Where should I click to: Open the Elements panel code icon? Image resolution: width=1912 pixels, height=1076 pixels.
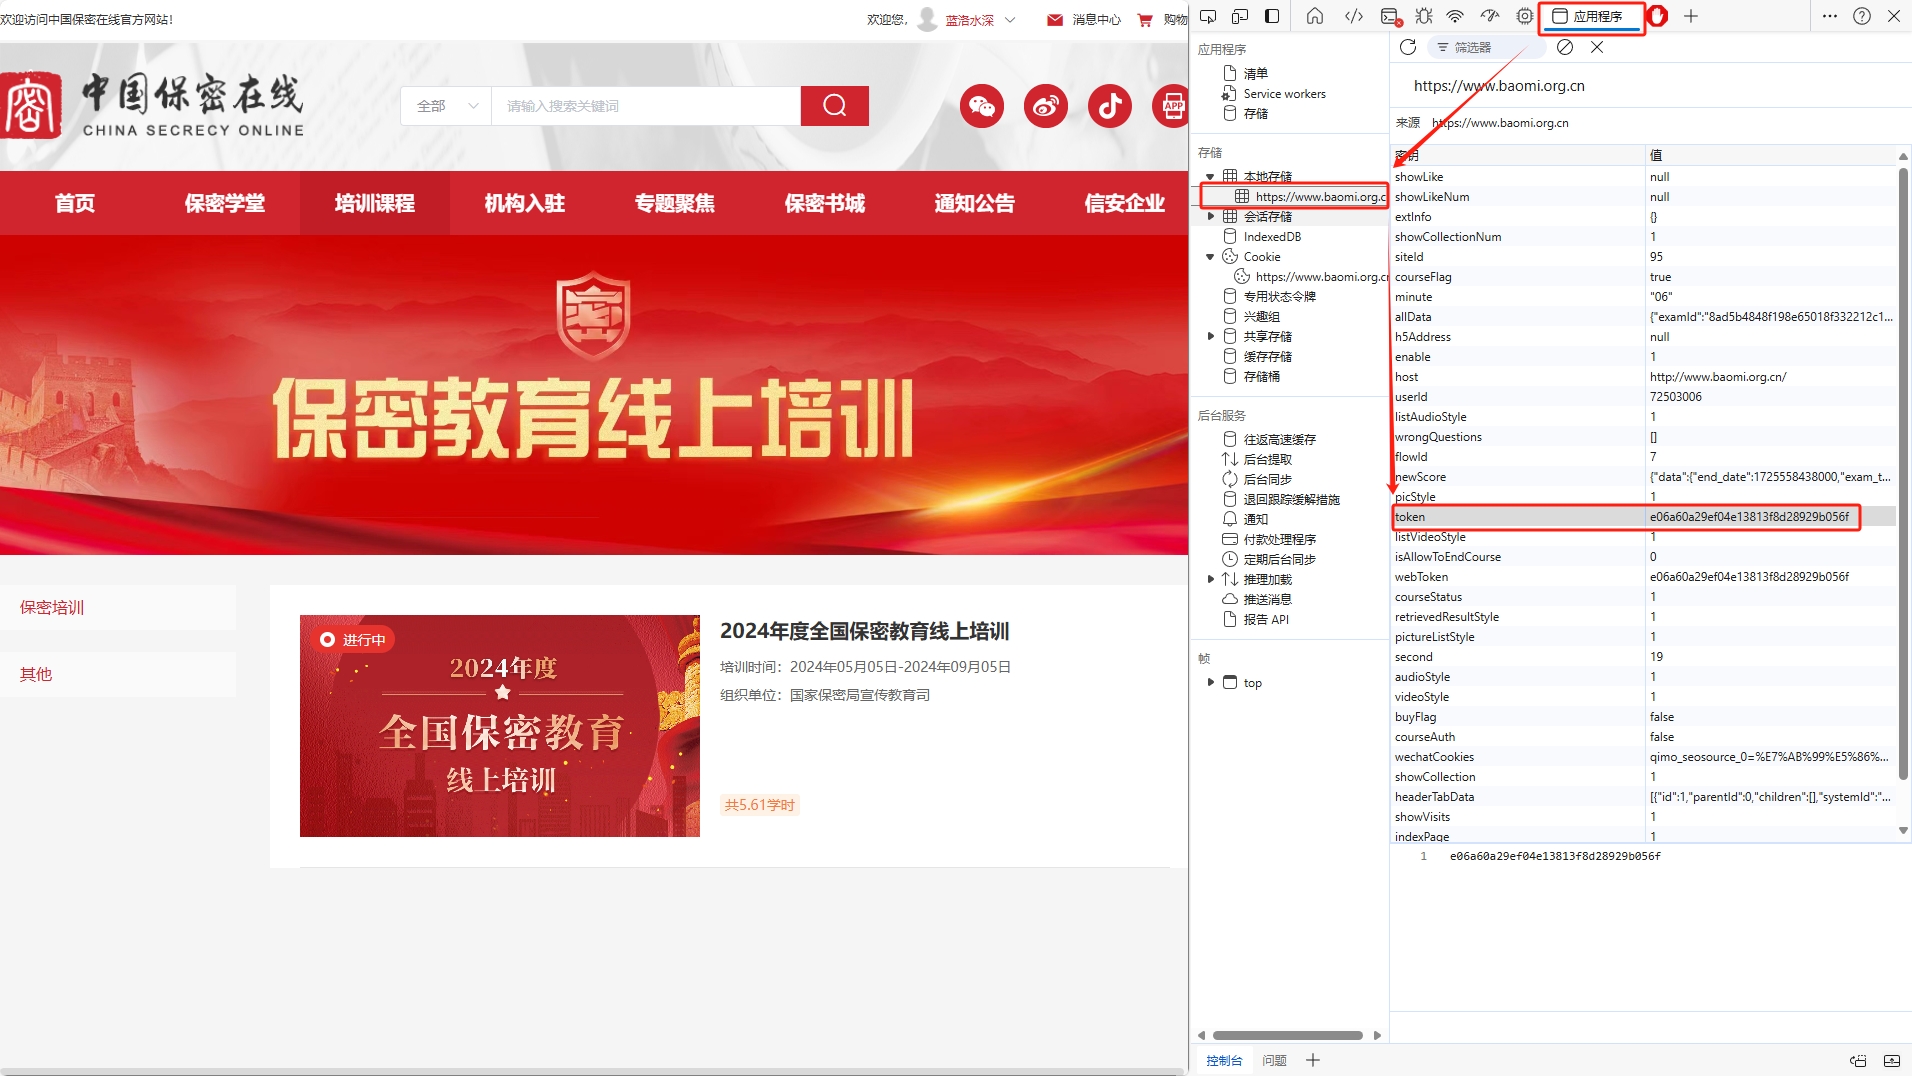tap(1354, 16)
